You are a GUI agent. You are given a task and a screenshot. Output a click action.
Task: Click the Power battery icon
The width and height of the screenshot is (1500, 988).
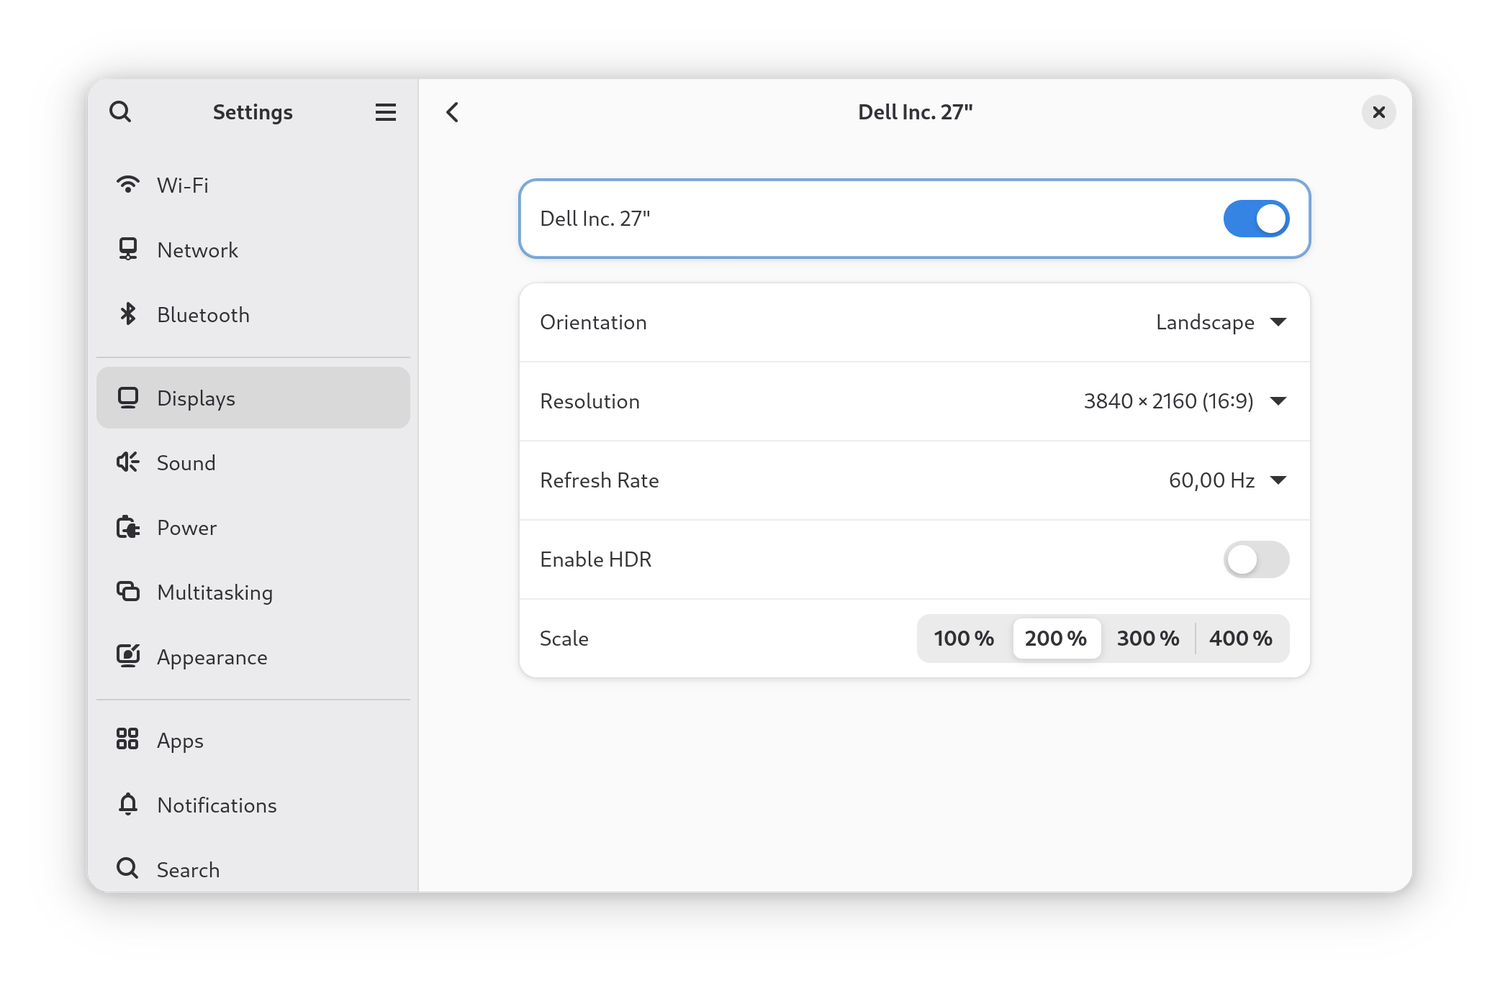(128, 528)
